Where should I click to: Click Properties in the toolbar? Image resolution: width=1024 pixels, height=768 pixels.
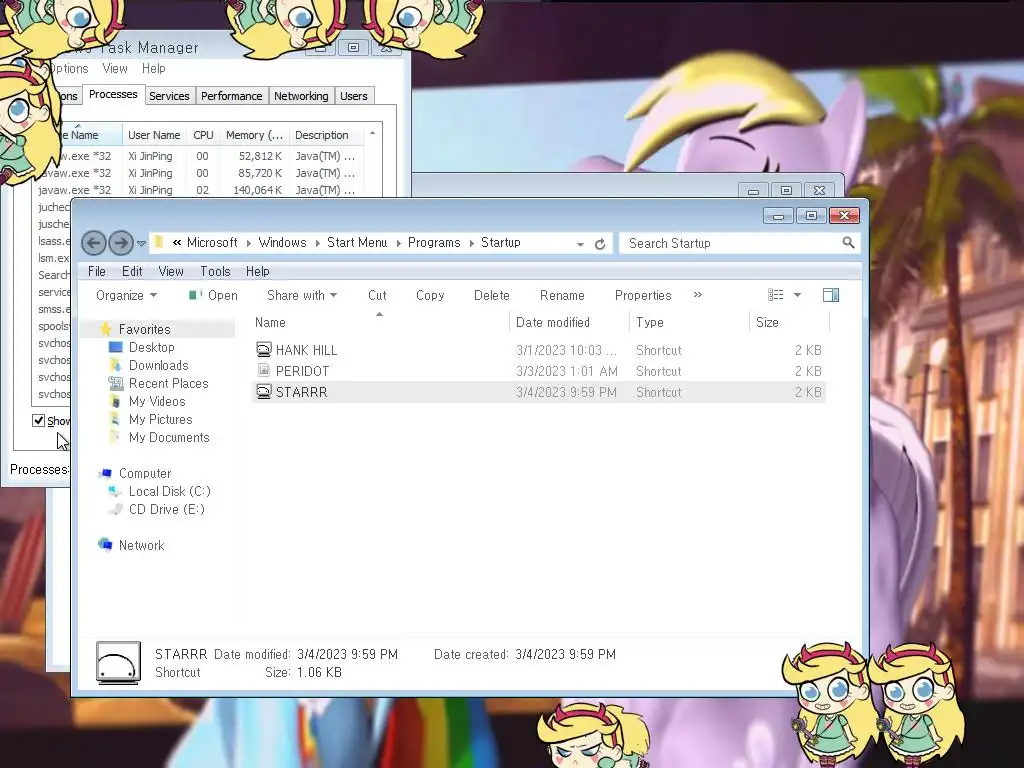(x=643, y=295)
